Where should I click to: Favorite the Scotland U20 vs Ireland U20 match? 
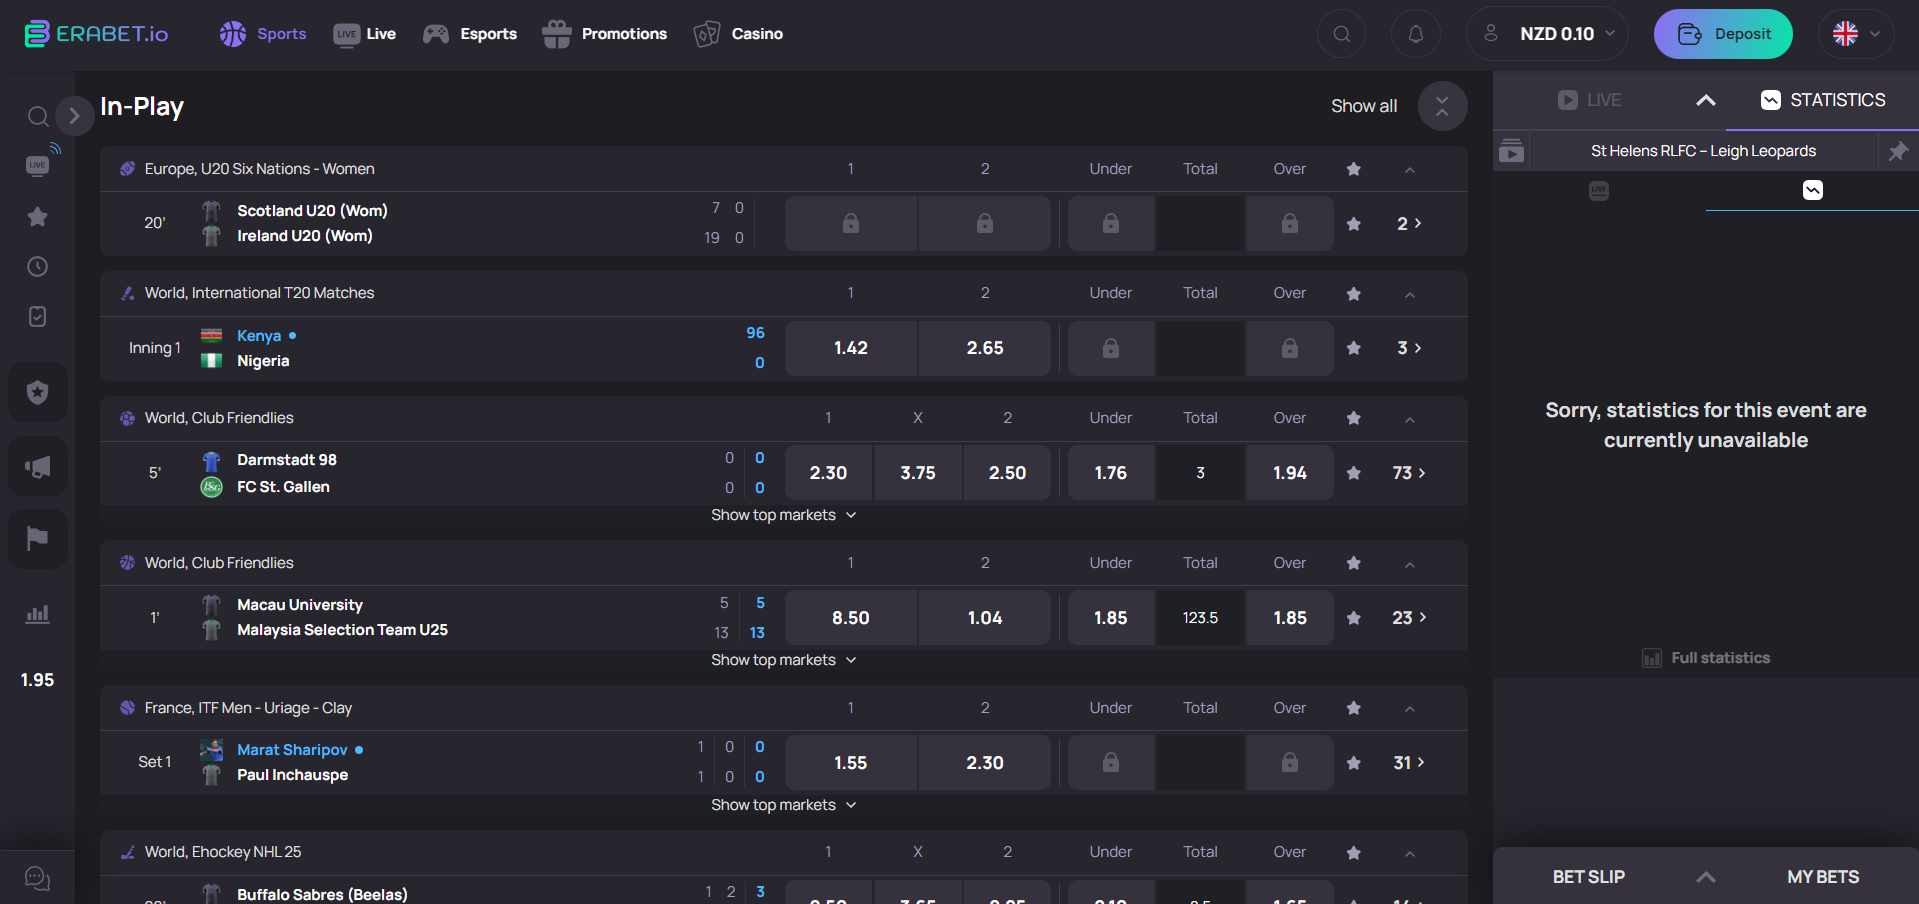(x=1354, y=223)
